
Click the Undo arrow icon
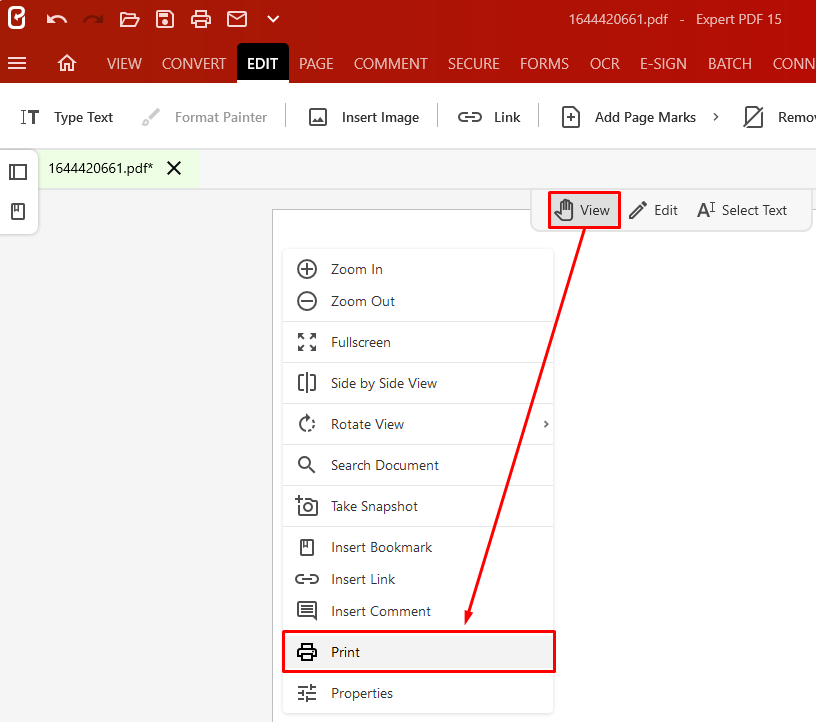pyautogui.click(x=57, y=19)
